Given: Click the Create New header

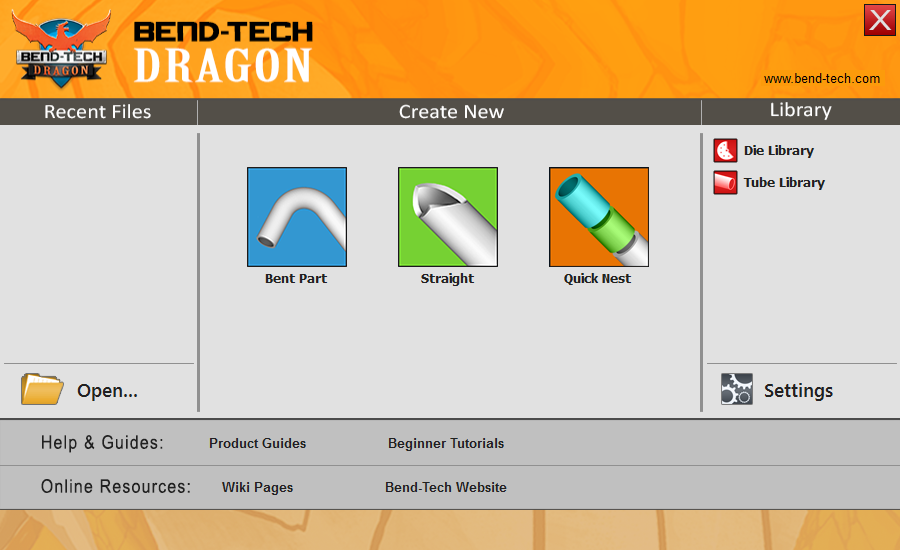Looking at the screenshot, I should click(x=451, y=111).
